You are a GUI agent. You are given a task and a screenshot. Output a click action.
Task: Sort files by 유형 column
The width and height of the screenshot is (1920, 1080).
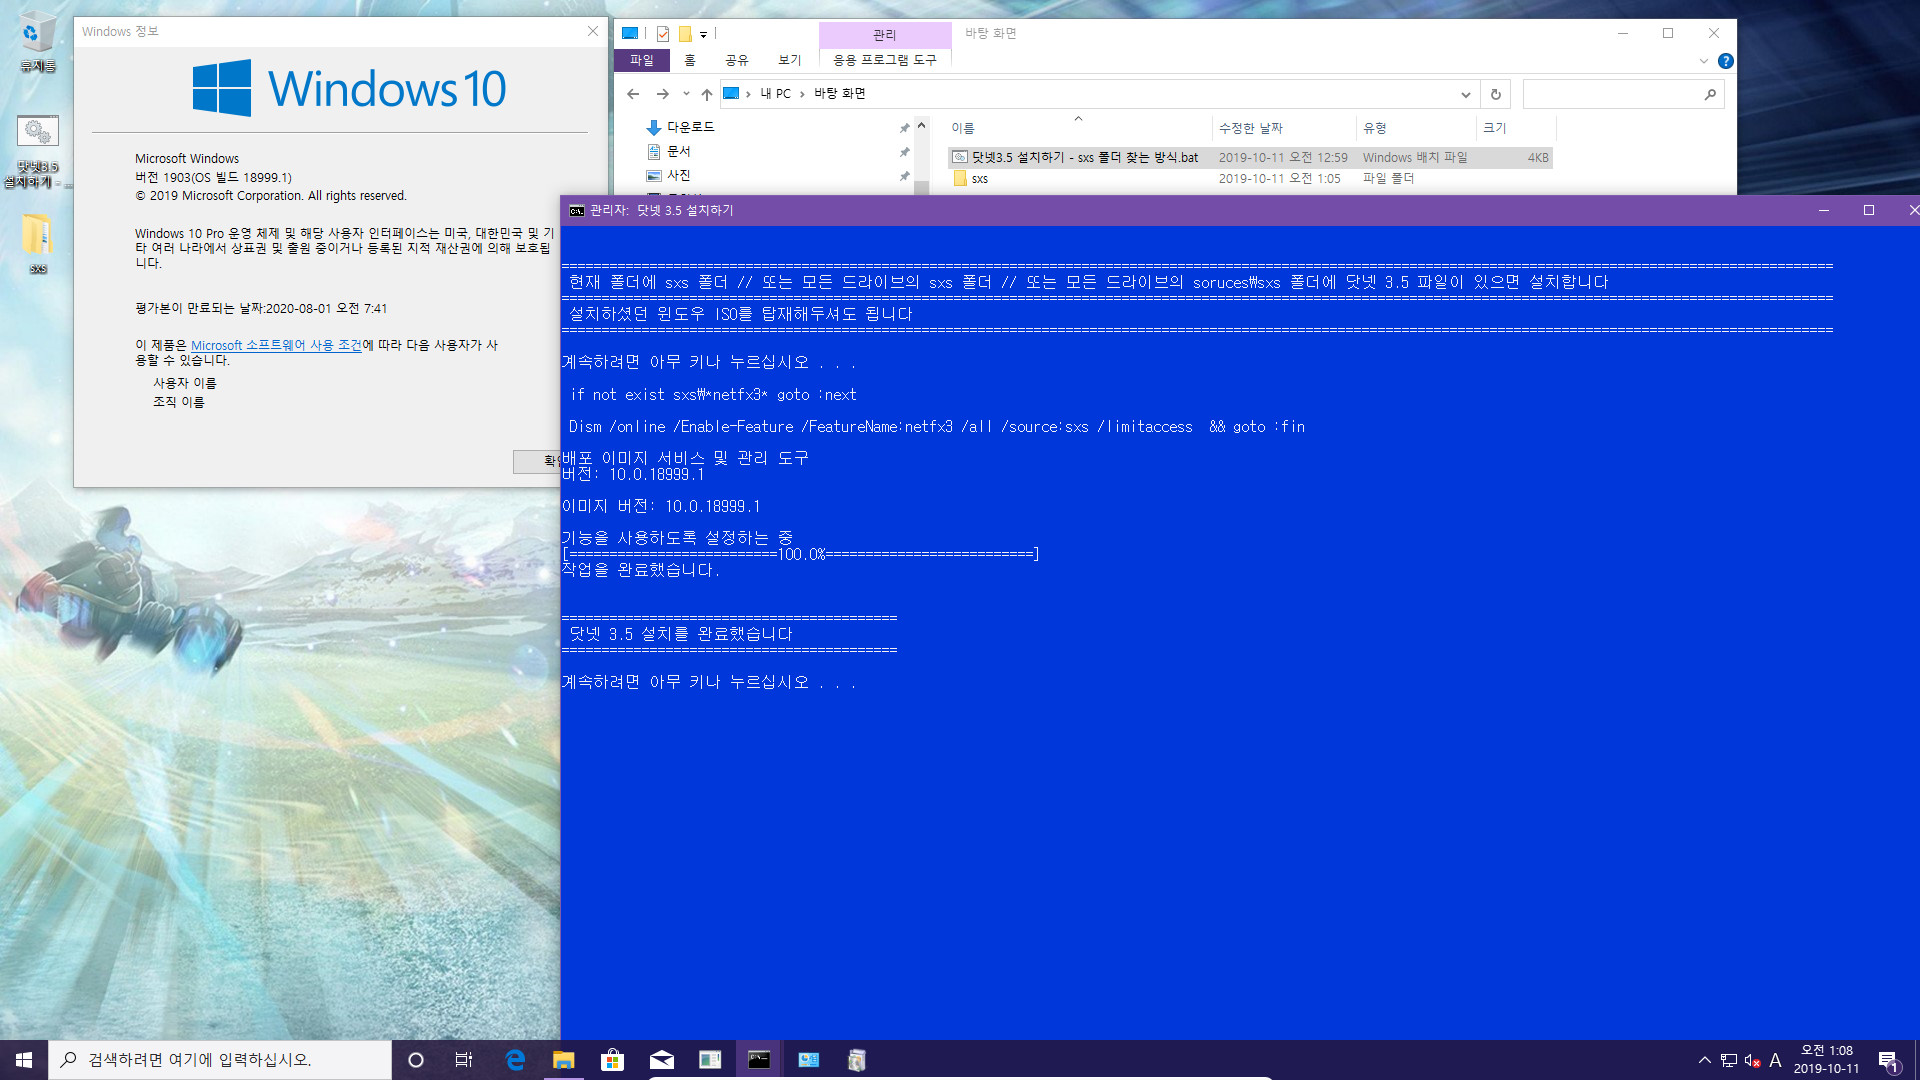point(1416,128)
